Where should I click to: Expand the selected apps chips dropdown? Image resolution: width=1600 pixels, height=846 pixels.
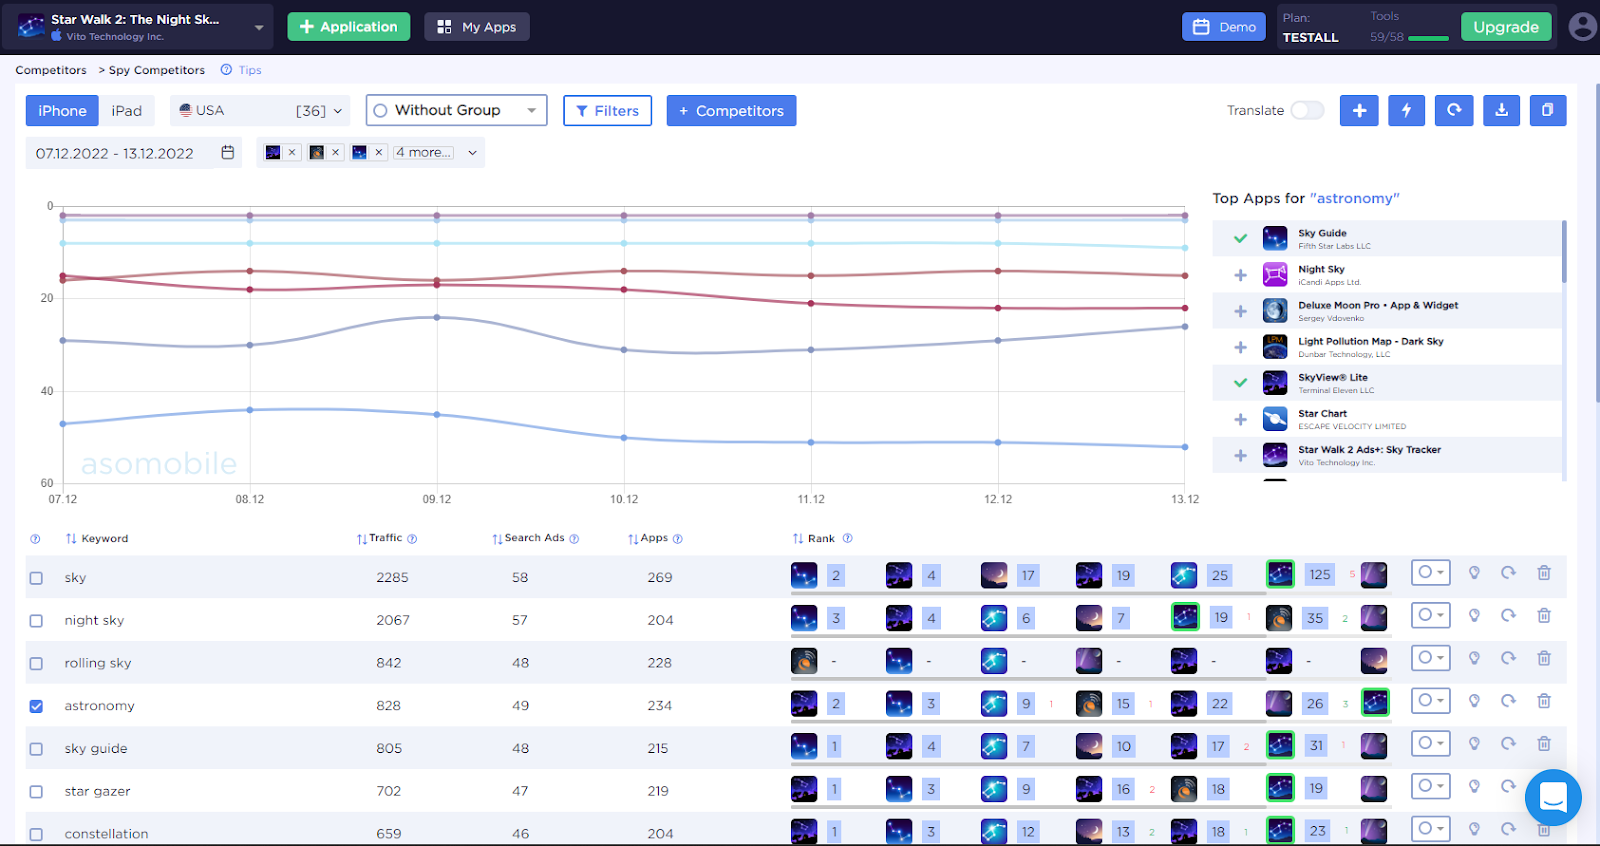point(472,153)
